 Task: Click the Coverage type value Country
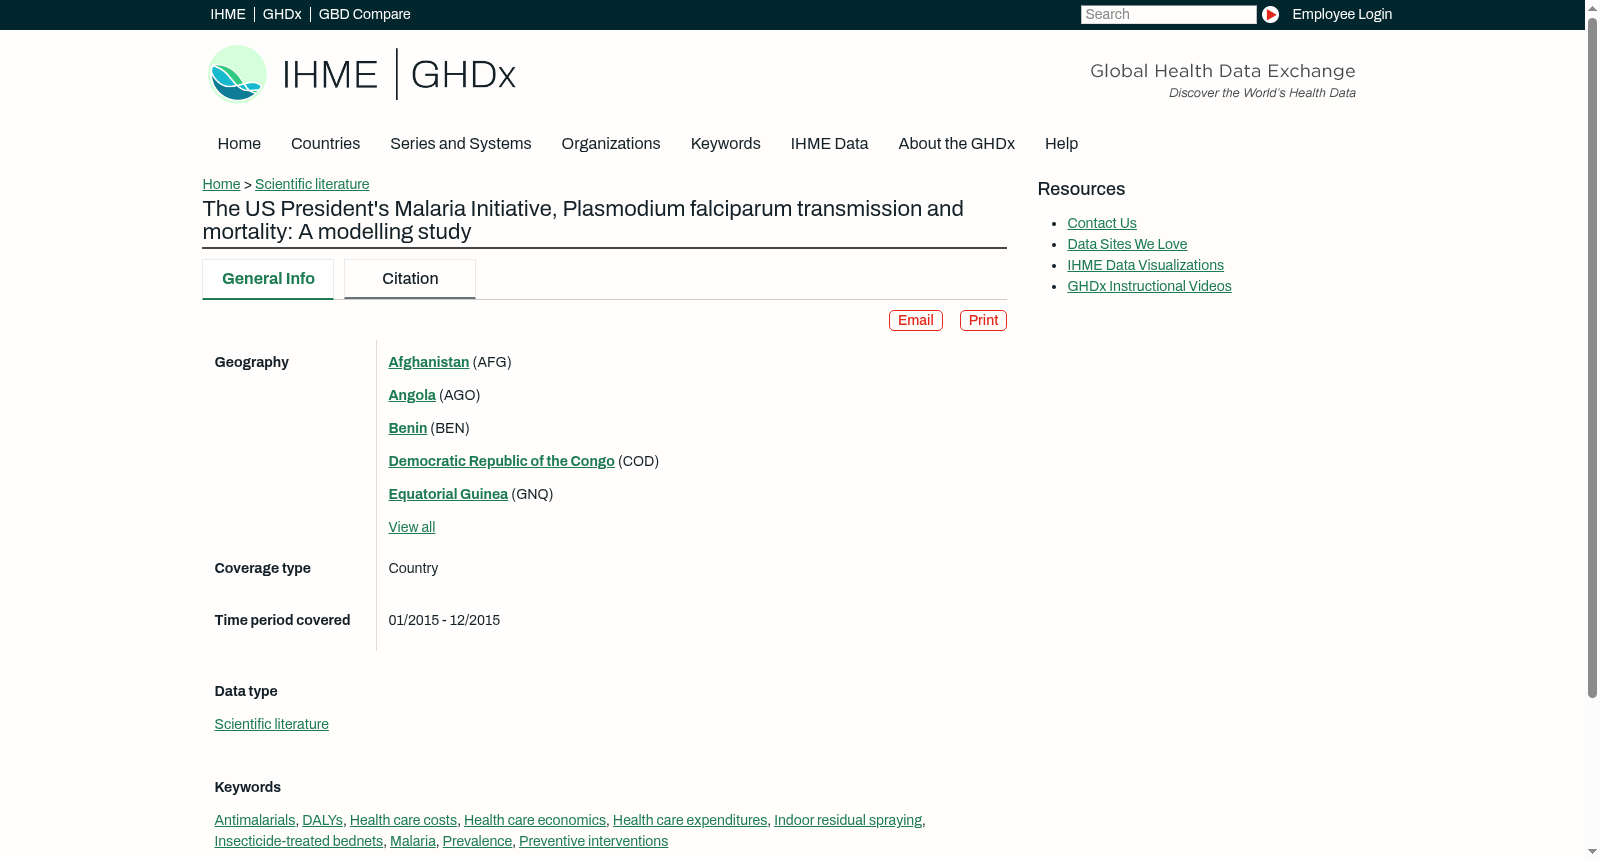click(414, 568)
